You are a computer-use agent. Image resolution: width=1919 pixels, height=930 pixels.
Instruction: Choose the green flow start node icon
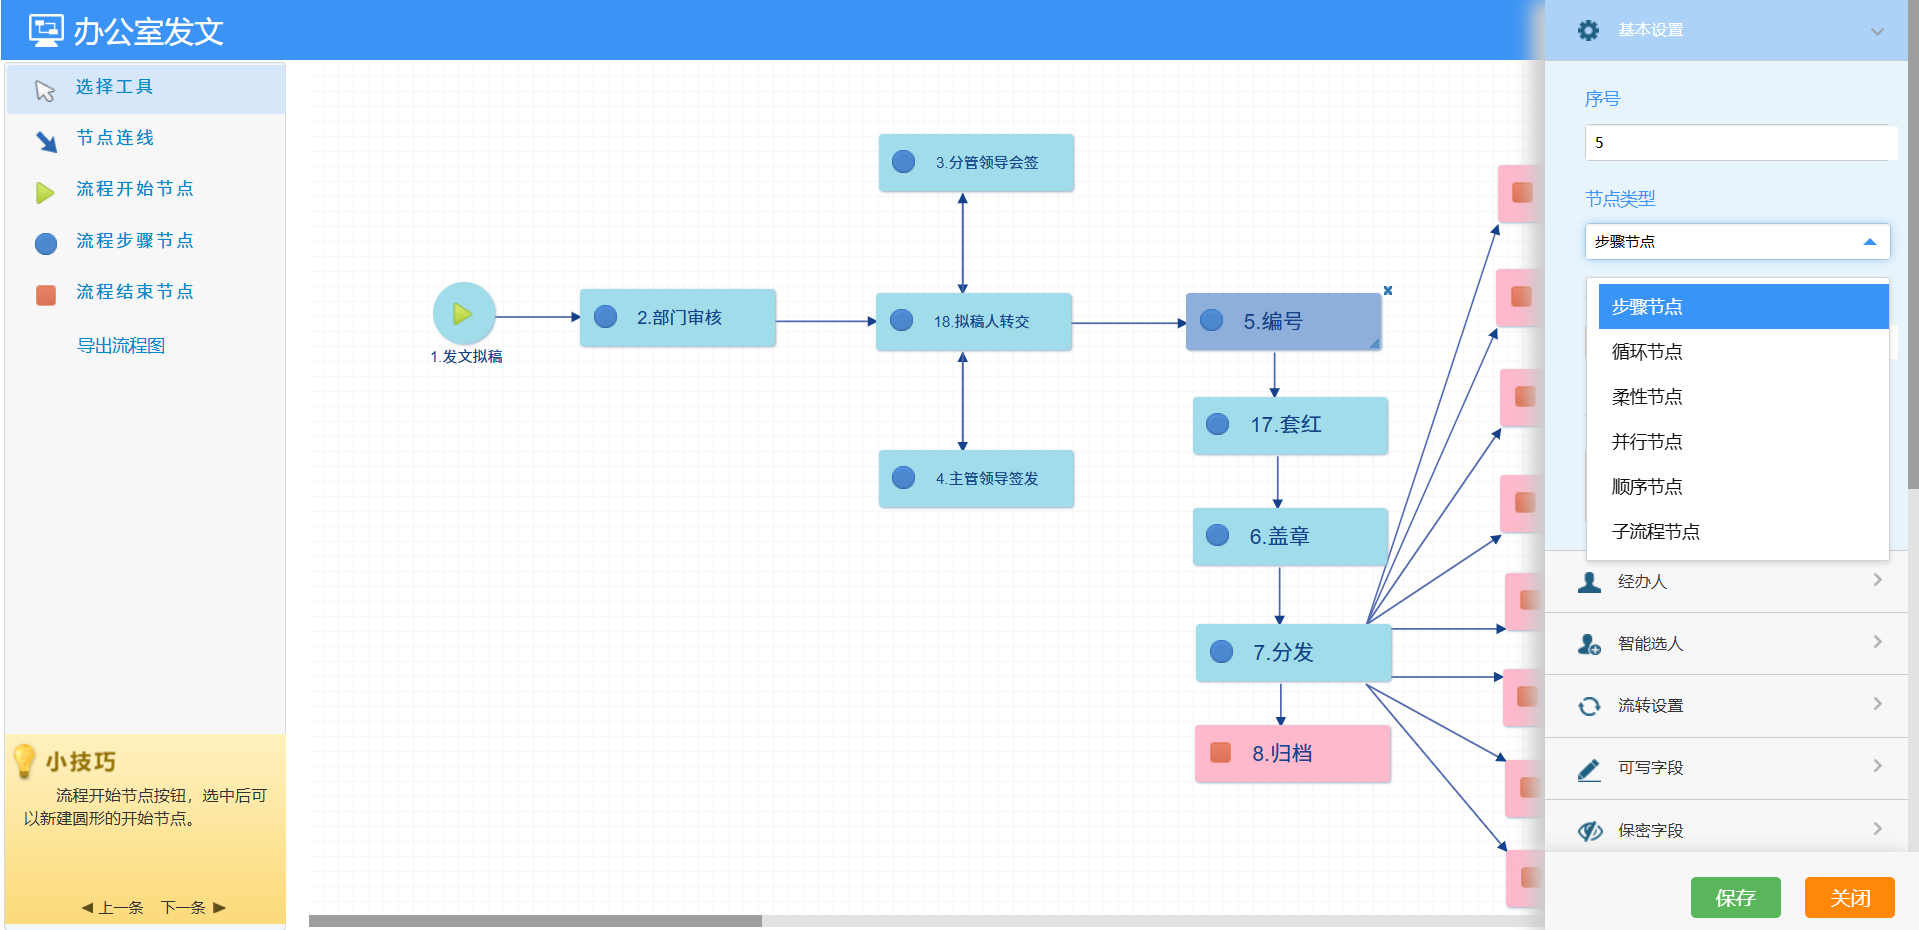pos(45,192)
